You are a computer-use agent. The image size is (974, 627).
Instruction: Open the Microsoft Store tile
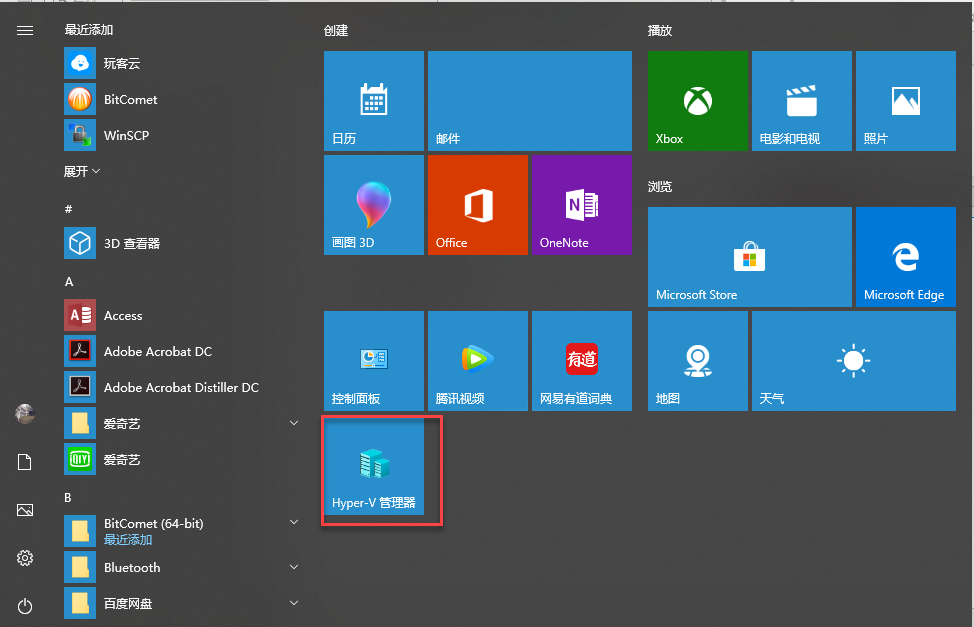[x=750, y=257]
